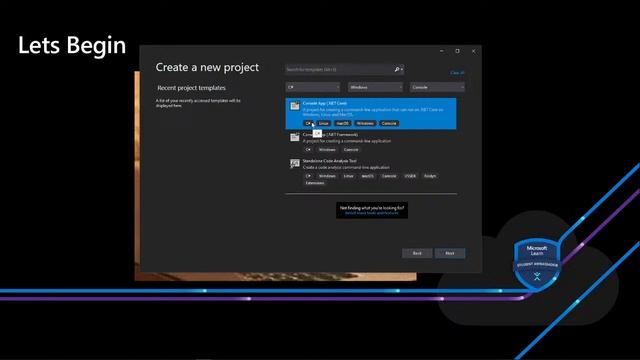This screenshot has height=360, width=640.
Task: Select Console App (.NET Framework) template description
Action: pos(347,141)
